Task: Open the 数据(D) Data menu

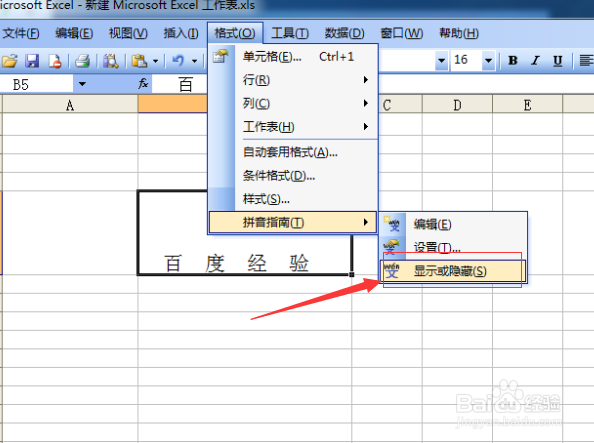Action: click(344, 33)
